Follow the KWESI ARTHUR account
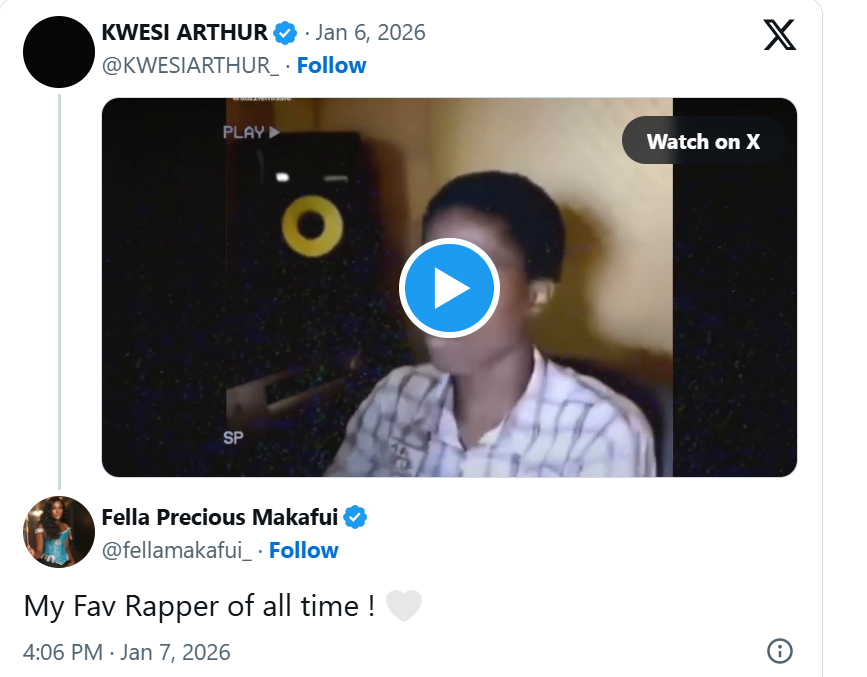 pos(332,66)
